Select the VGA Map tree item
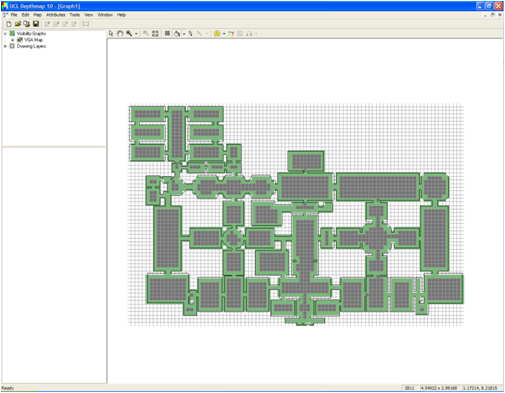The height and width of the screenshot is (393, 505). (33, 40)
